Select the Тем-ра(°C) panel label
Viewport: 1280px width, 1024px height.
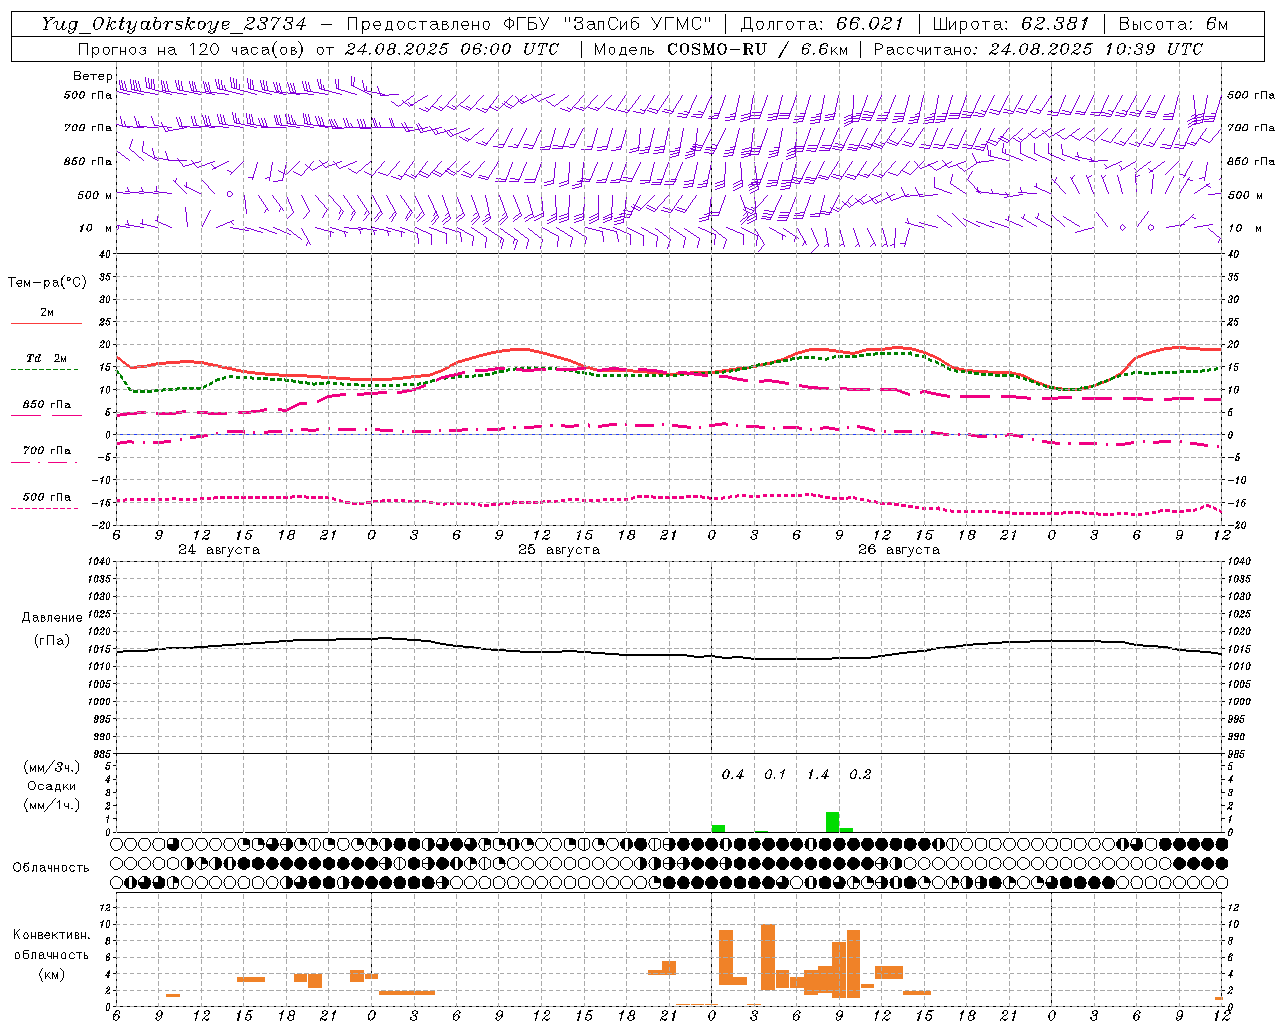click(47, 283)
